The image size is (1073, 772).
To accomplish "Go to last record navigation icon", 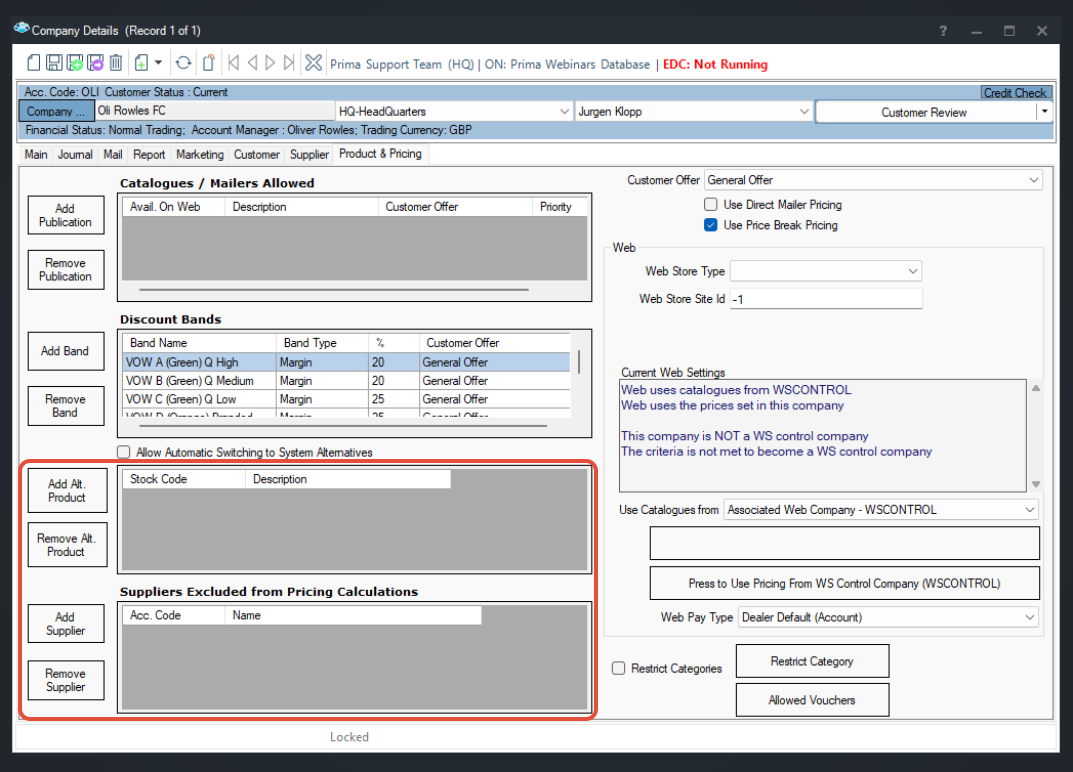I will (289, 63).
